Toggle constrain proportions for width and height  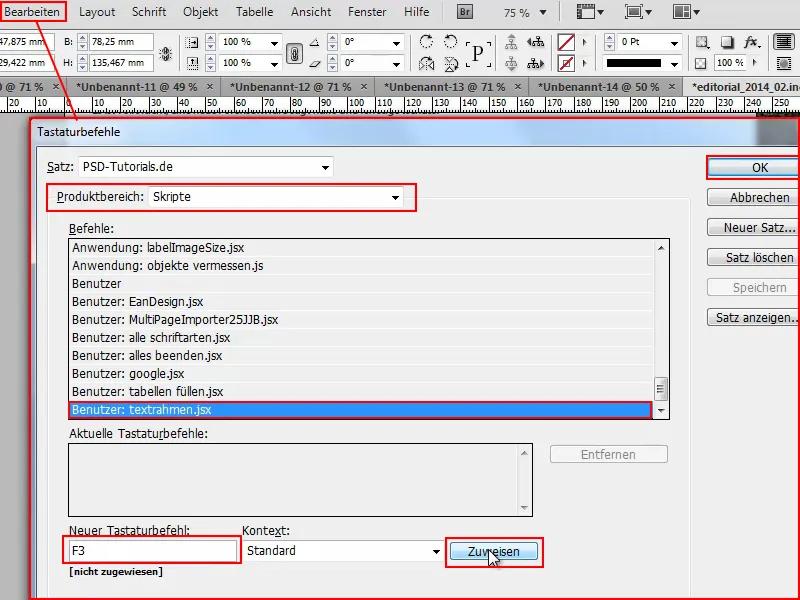[x=165, y=53]
